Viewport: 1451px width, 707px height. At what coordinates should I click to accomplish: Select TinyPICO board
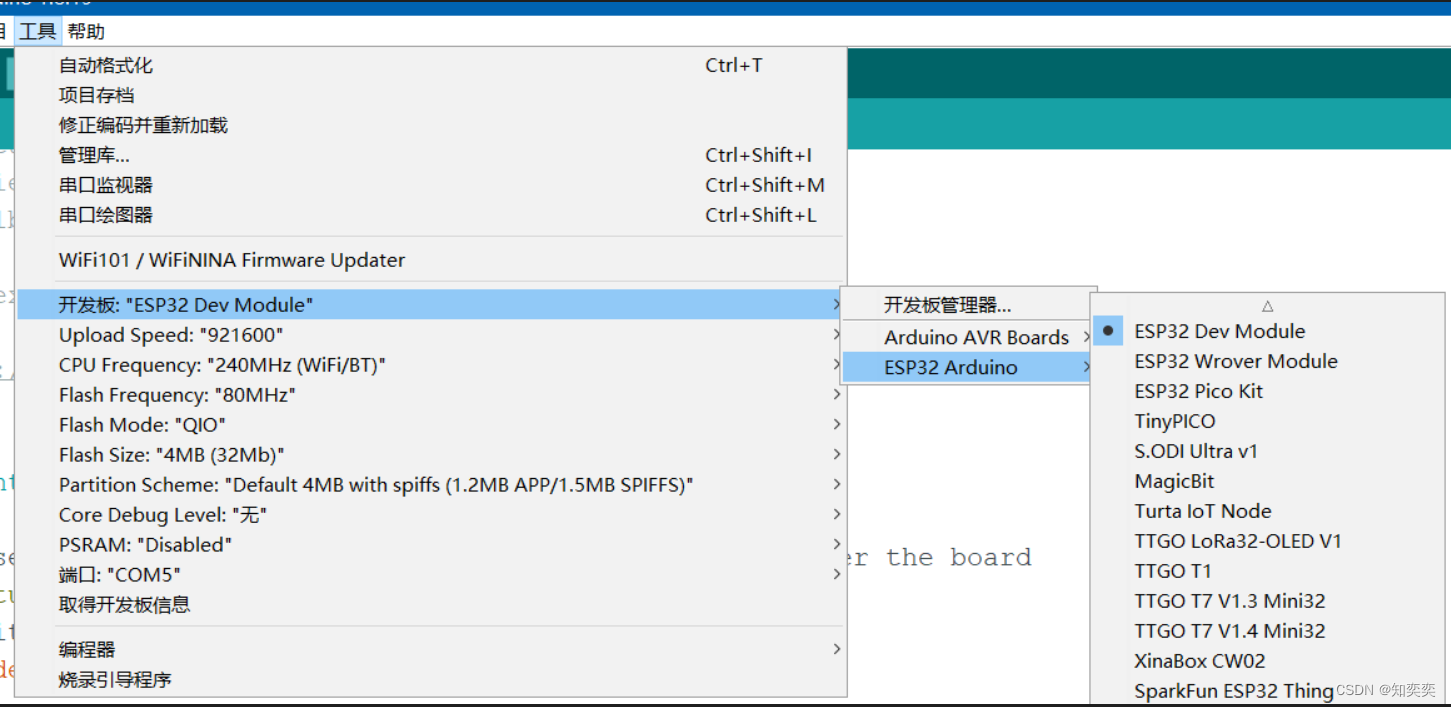1267,421
